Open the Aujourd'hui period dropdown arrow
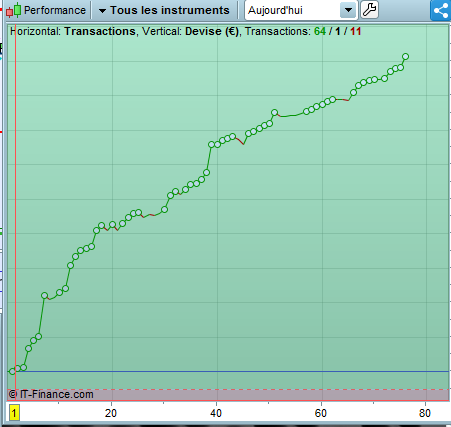The height and width of the screenshot is (427, 451). 348,10
